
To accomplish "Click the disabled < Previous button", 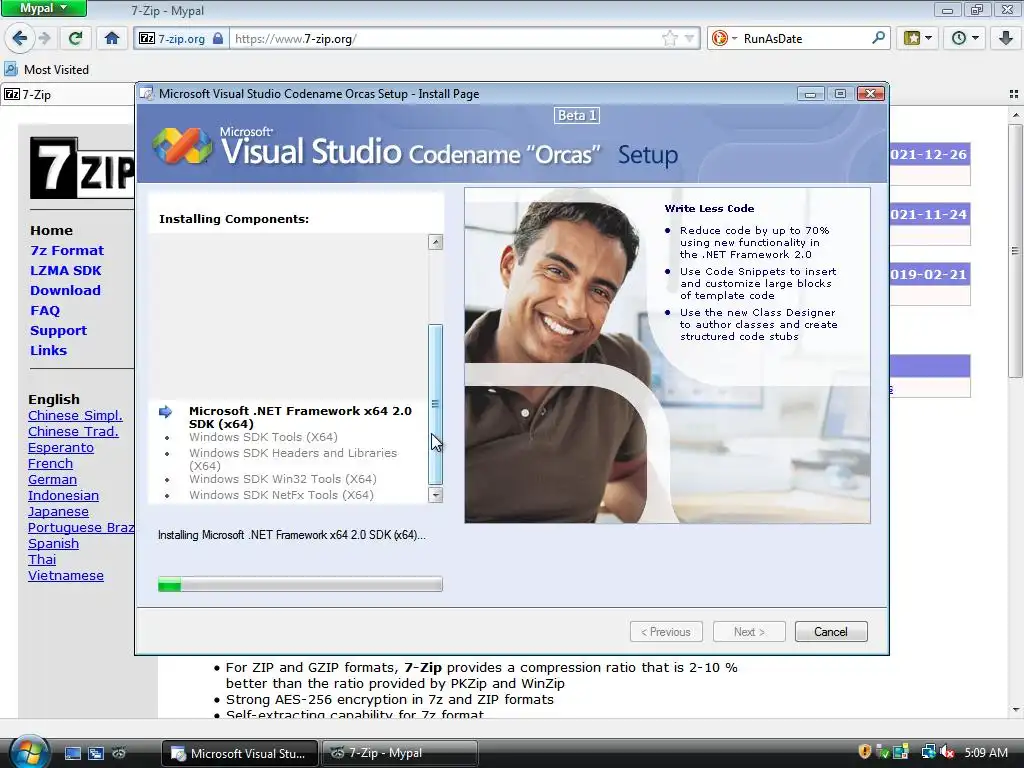I will click(x=666, y=632).
